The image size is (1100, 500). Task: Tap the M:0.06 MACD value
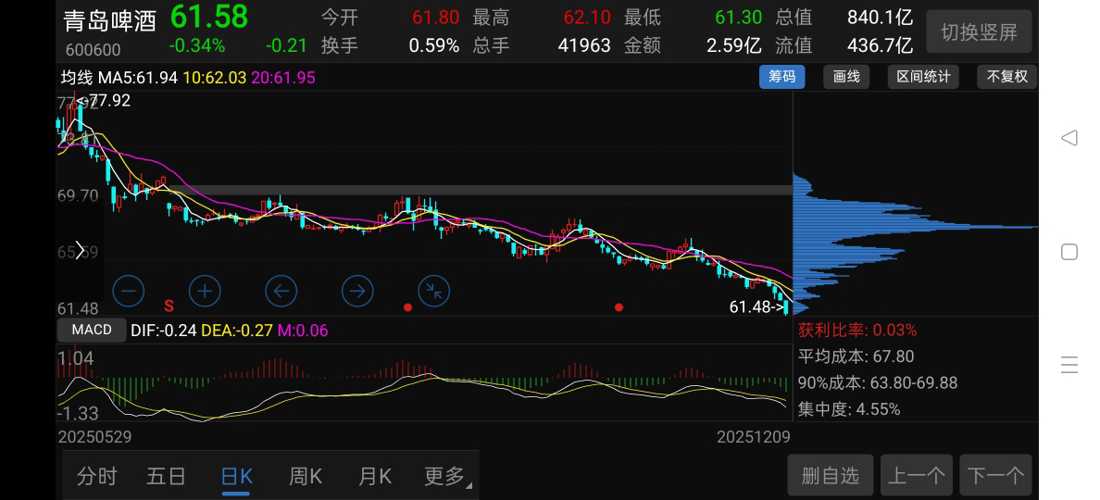point(301,330)
